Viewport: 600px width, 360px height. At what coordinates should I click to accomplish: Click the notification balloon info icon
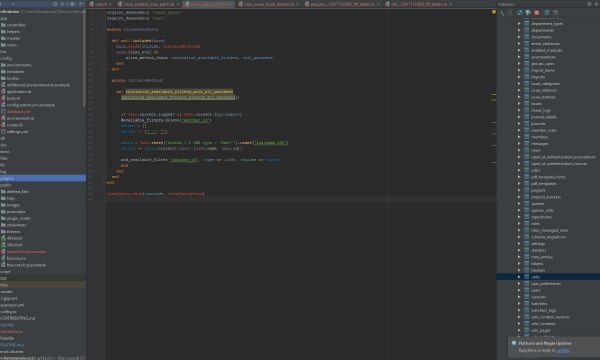[514, 343]
